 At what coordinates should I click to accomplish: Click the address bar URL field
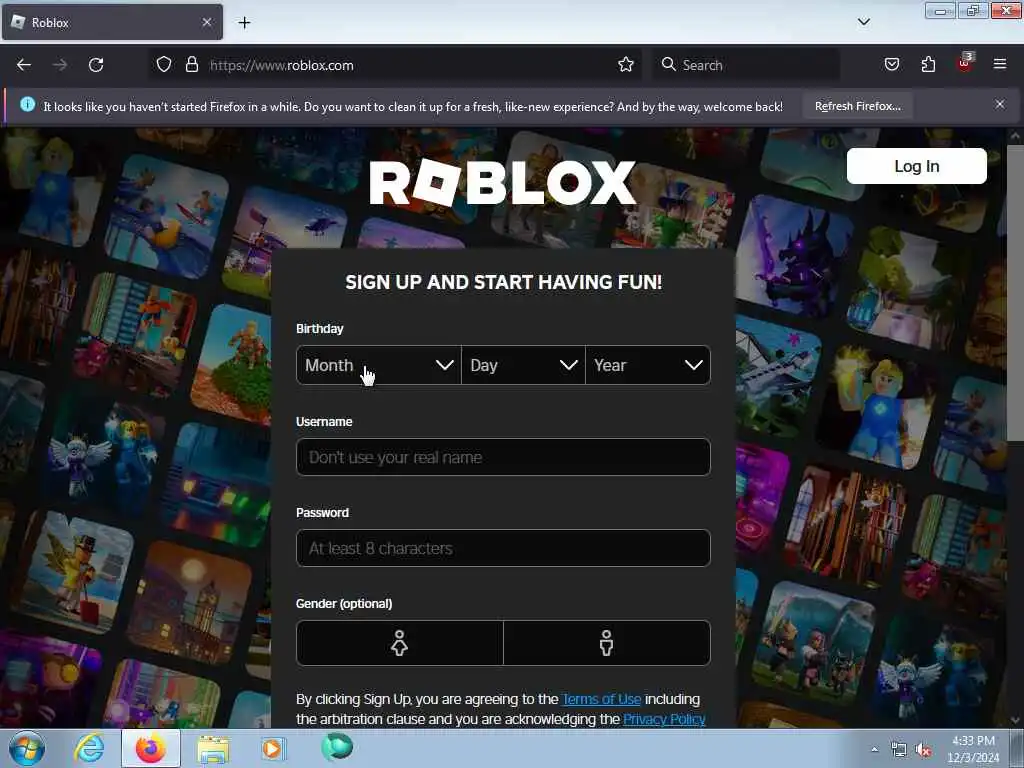[x=411, y=65]
